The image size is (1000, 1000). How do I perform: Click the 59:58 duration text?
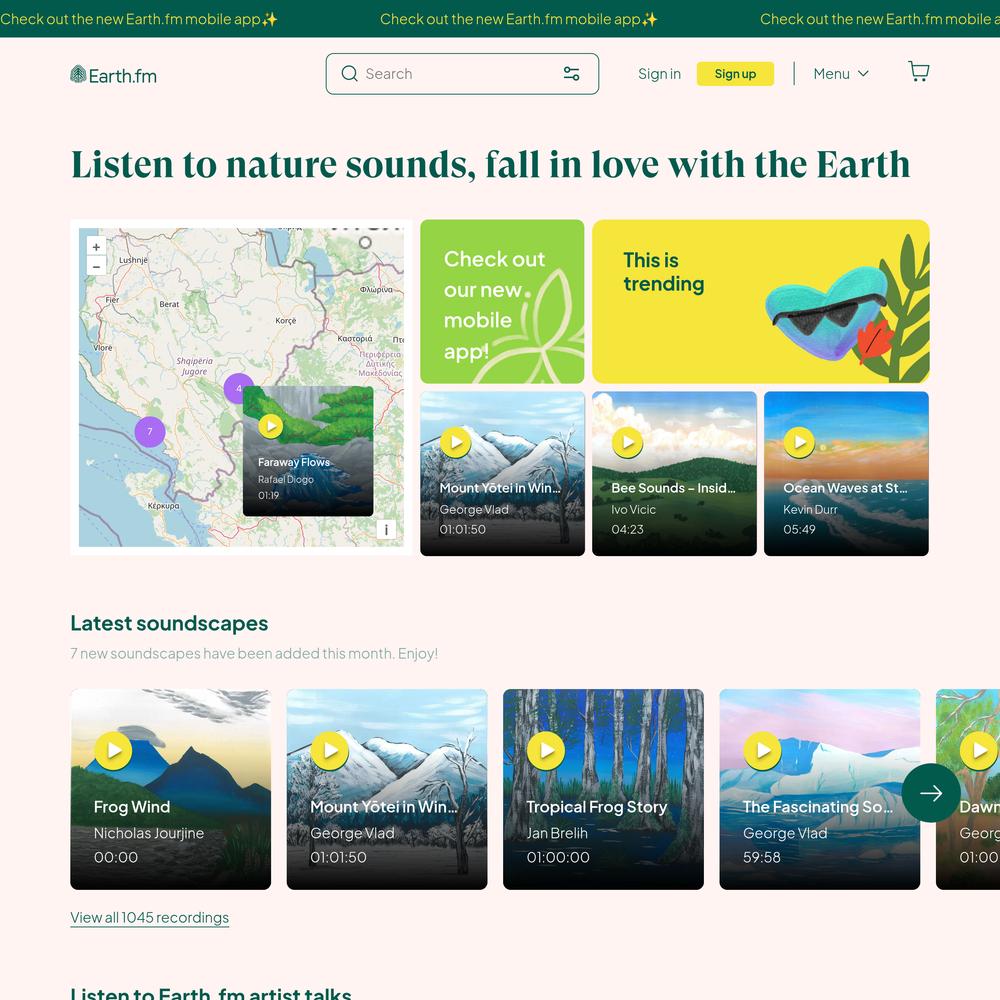(x=761, y=857)
